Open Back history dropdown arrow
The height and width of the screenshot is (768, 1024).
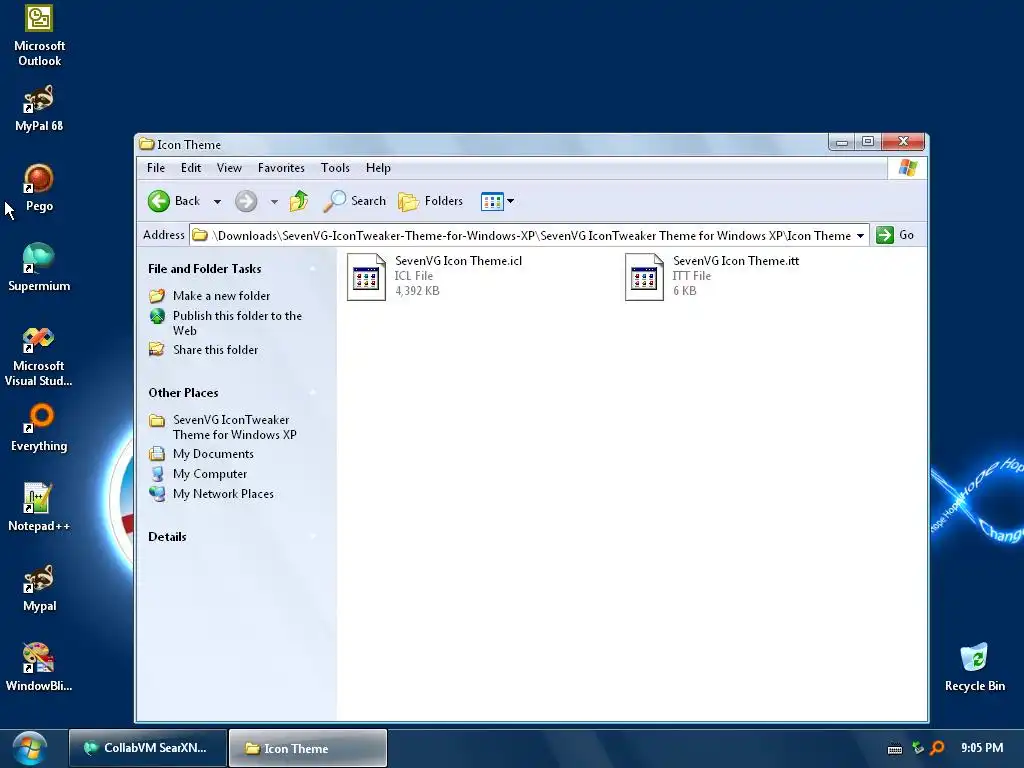pos(217,202)
